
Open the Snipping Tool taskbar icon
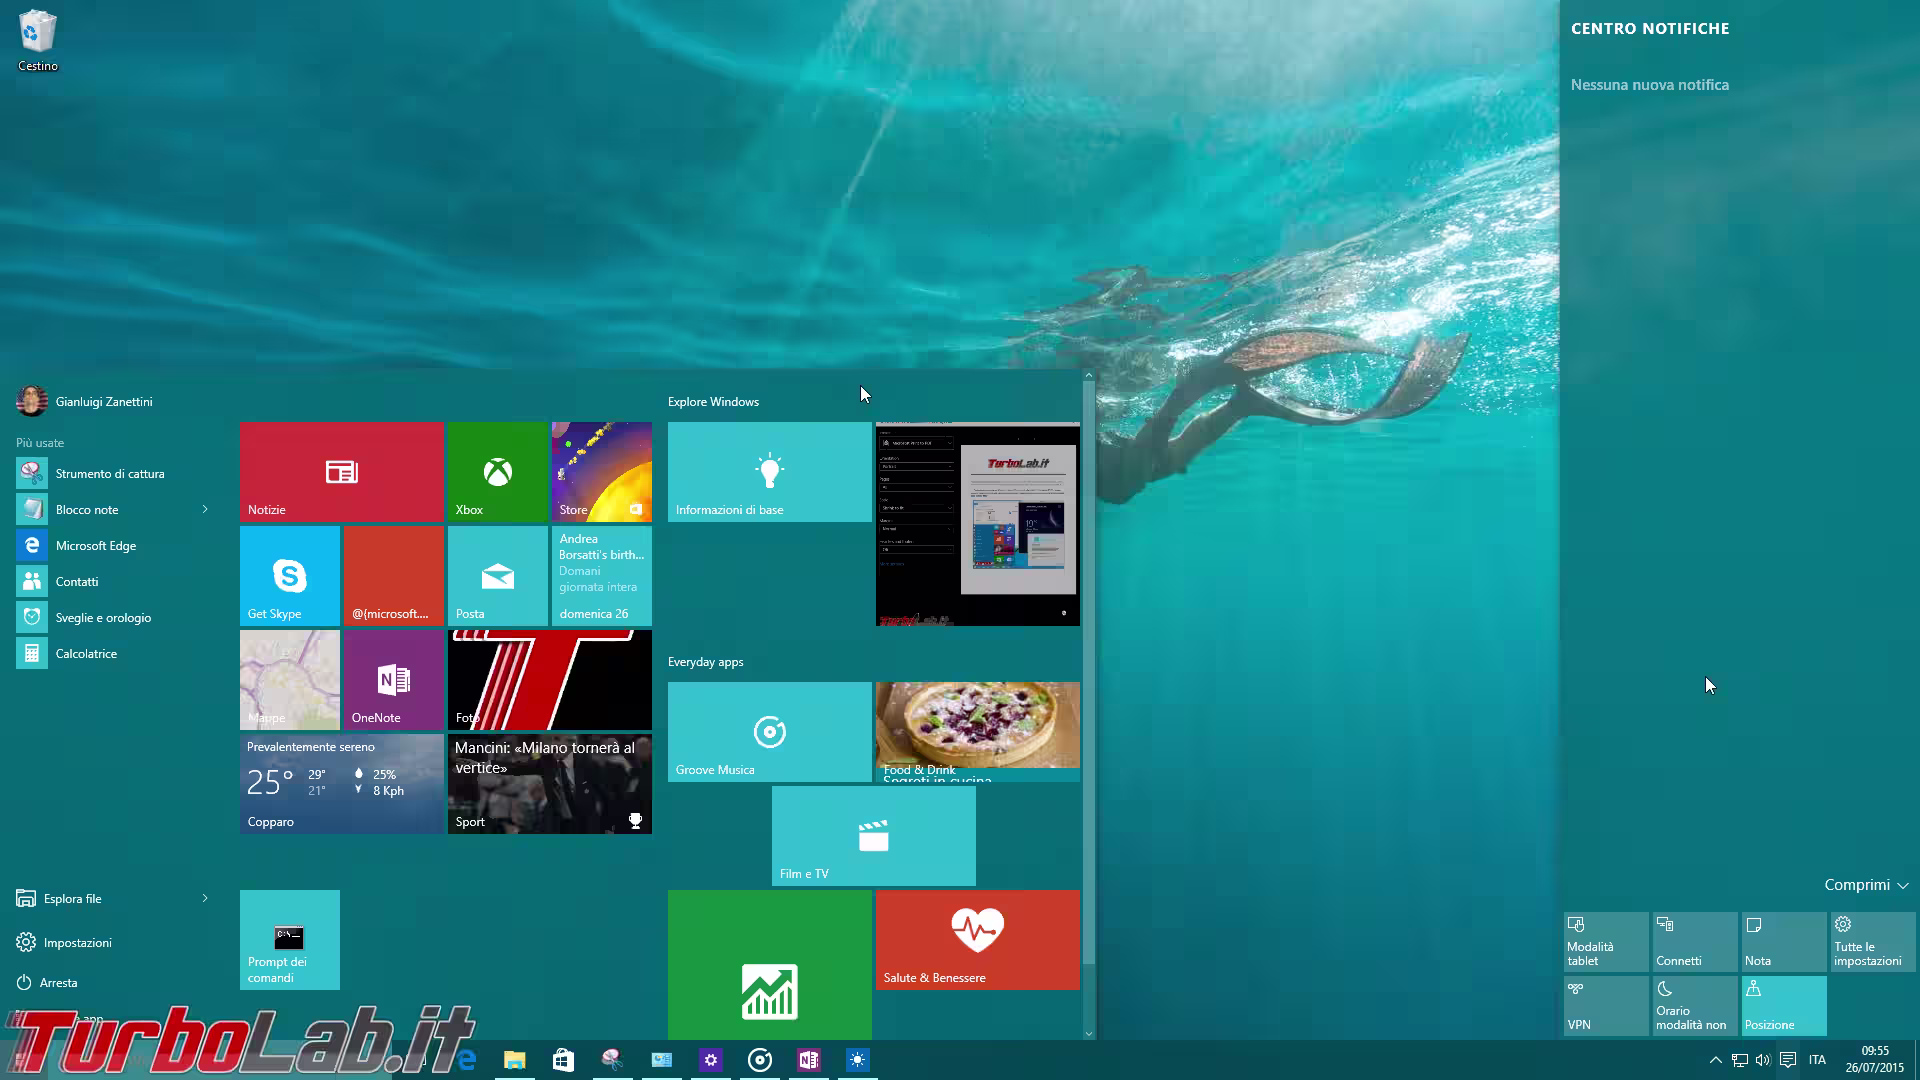(612, 1060)
